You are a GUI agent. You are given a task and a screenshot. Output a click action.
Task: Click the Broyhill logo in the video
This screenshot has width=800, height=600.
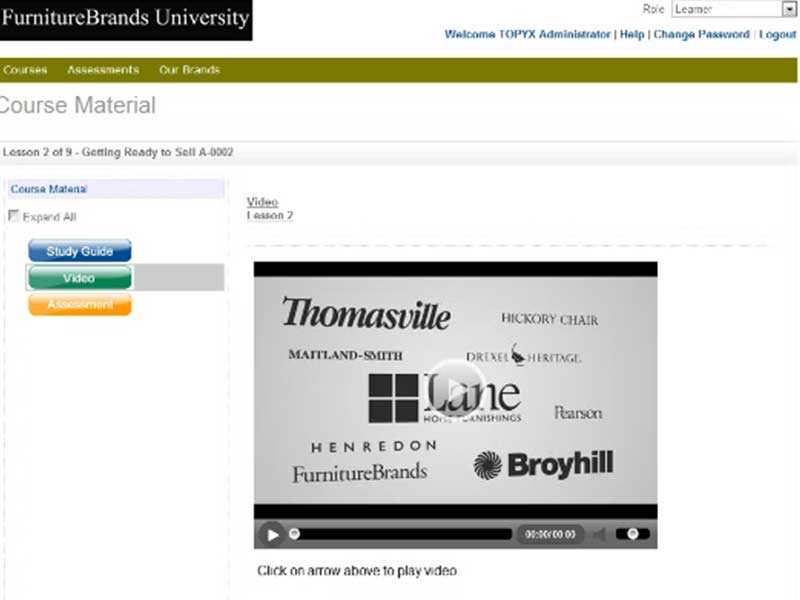(x=543, y=464)
